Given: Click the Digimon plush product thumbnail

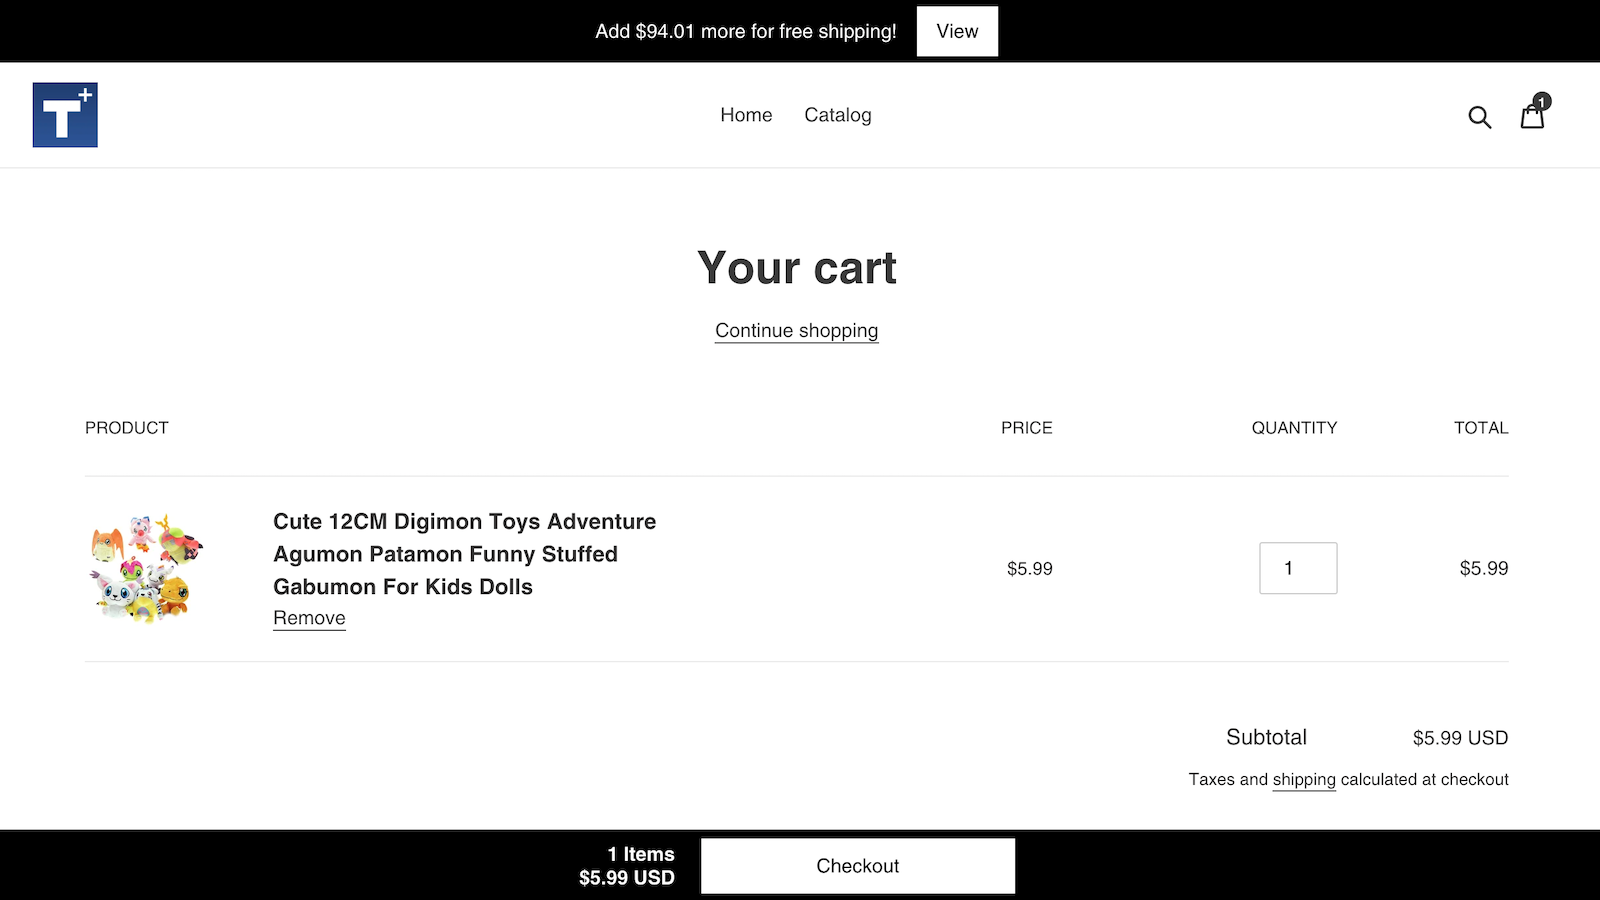Looking at the screenshot, I should click(146, 568).
